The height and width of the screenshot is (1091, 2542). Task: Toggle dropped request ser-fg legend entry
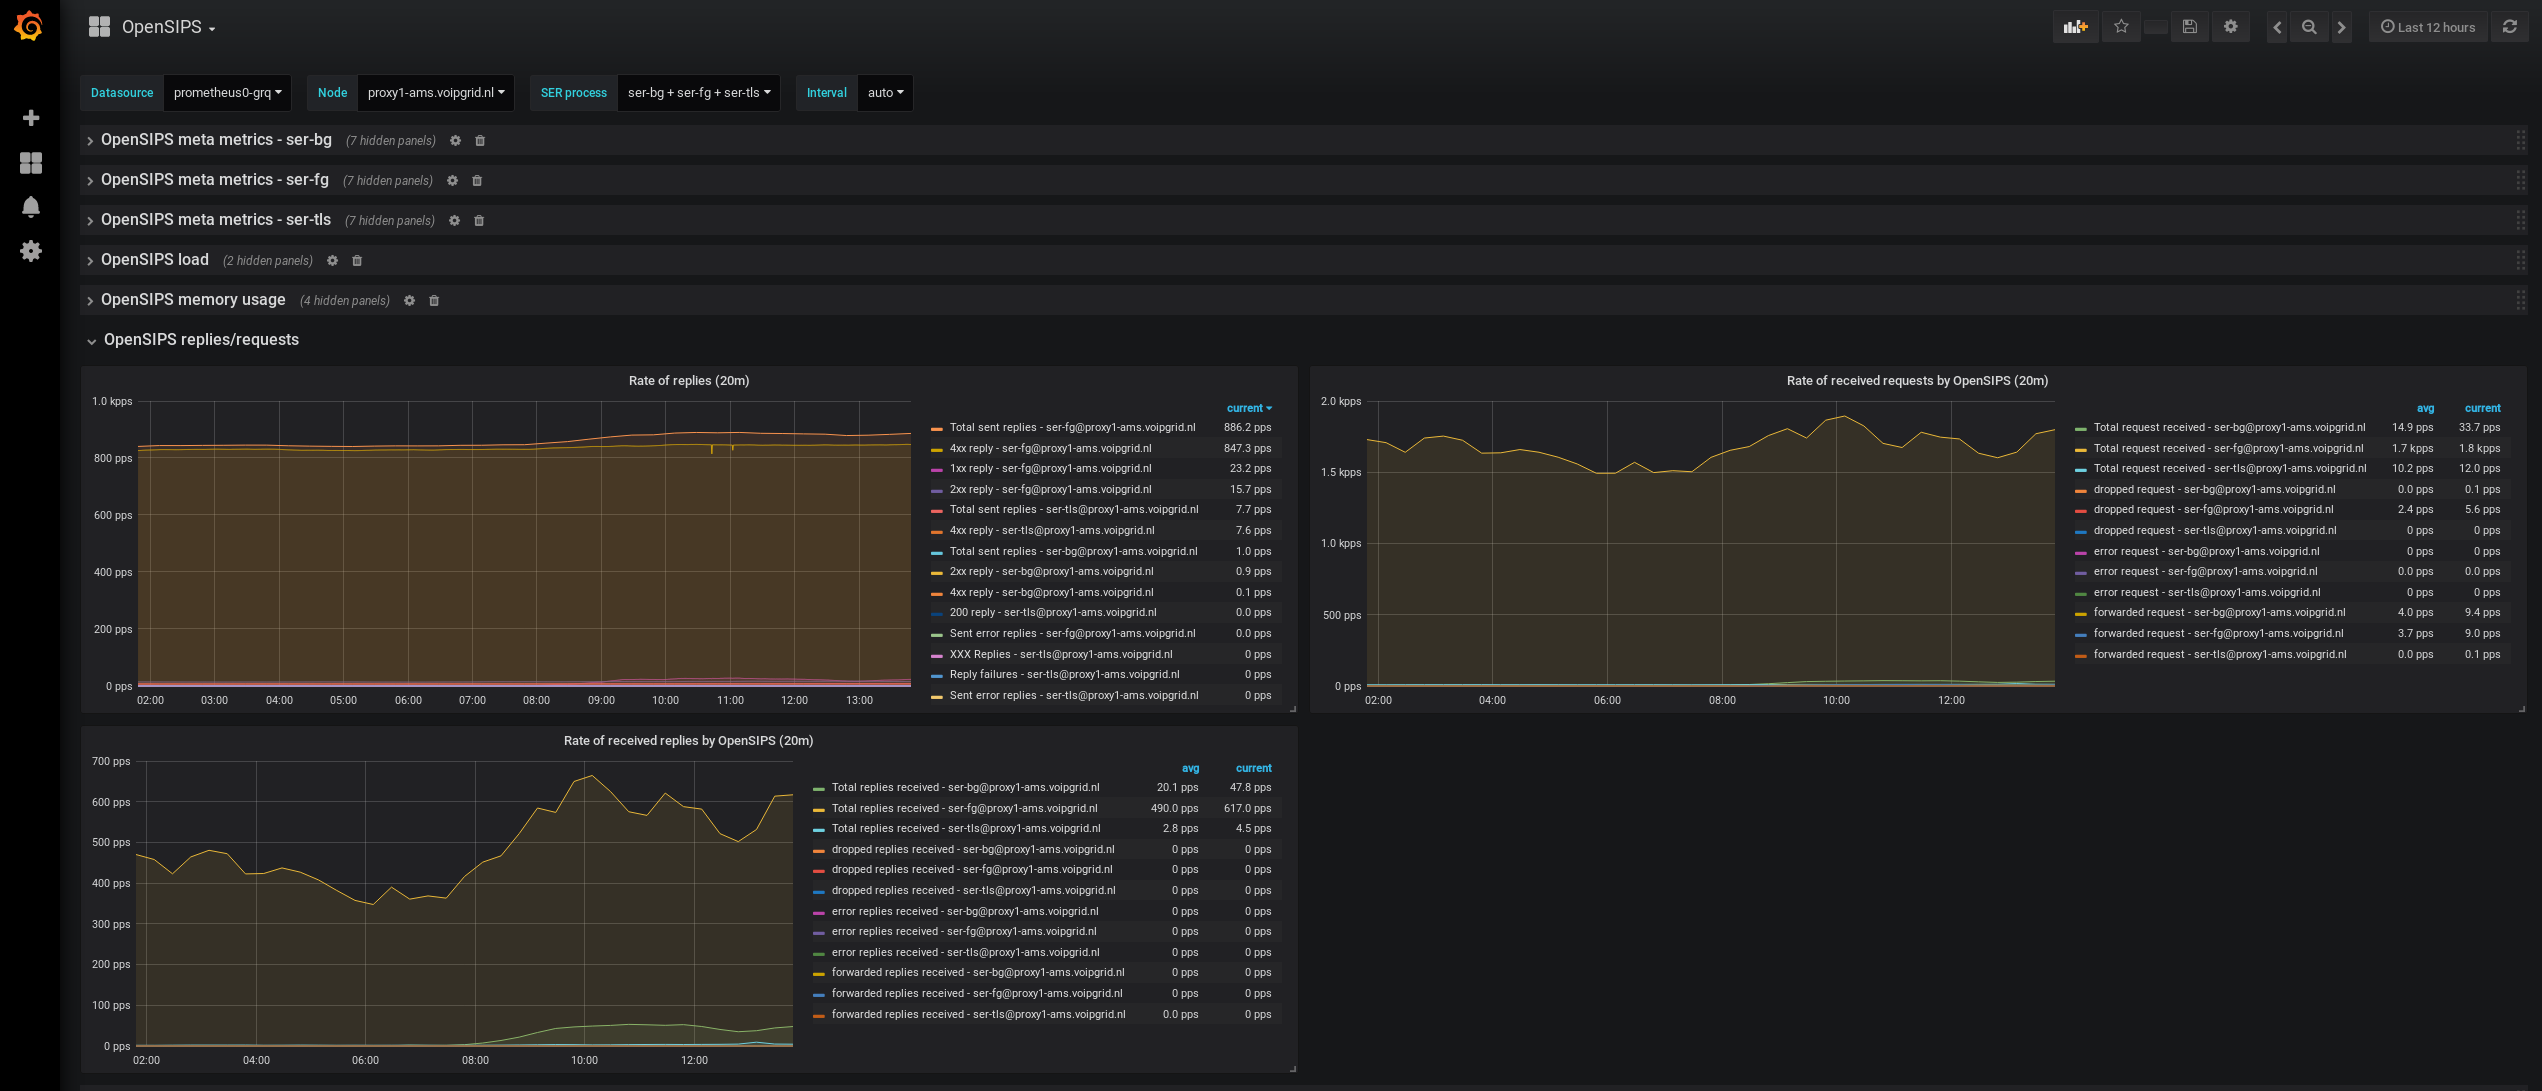pos(2213,510)
